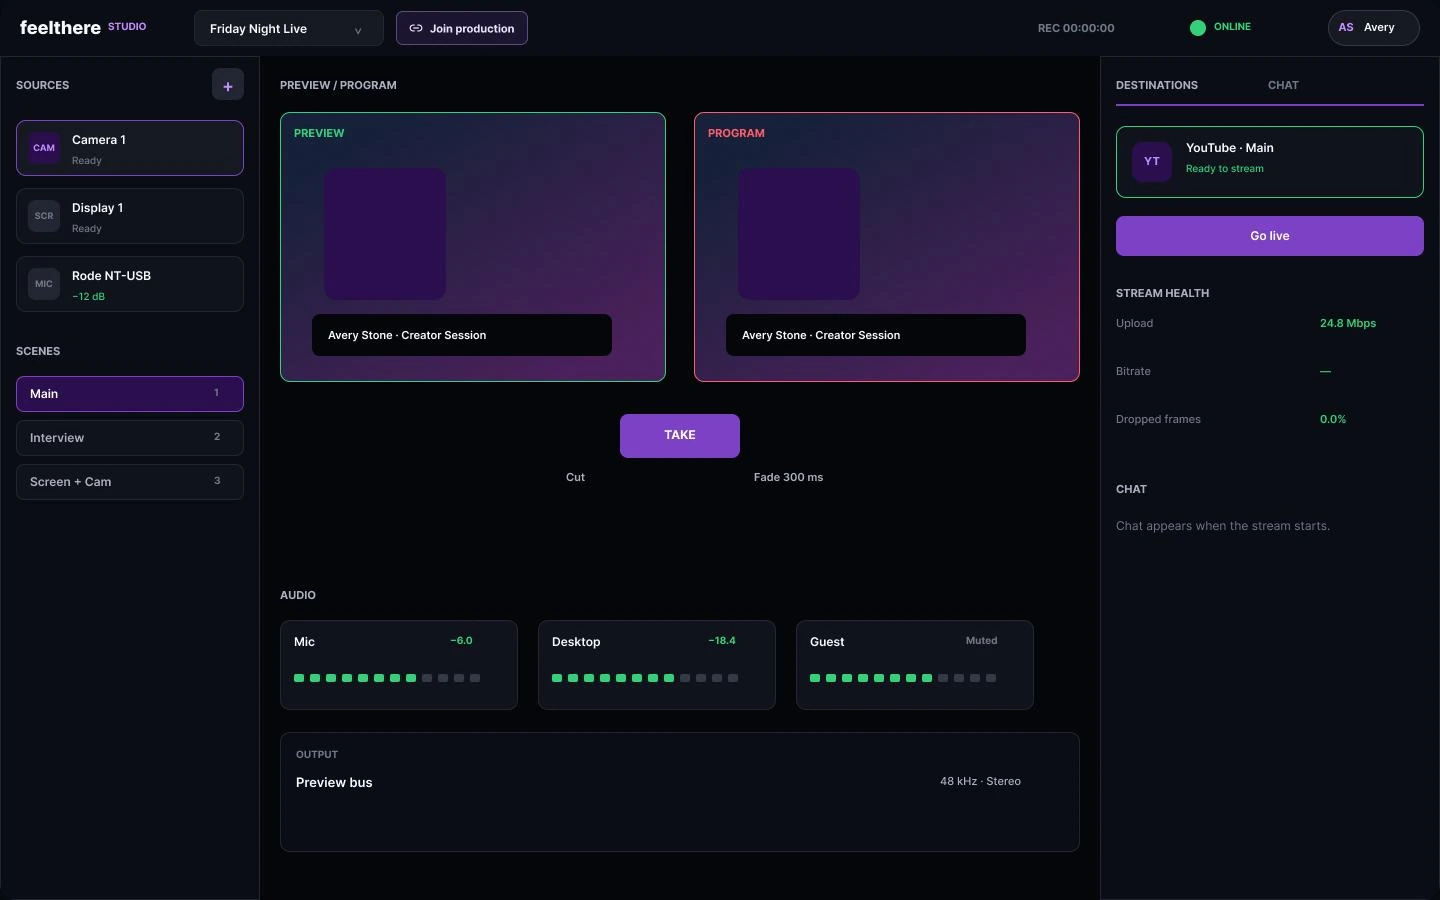Click the Desktop −18.4 level value
Image resolution: width=1440 pixels, height=900 pixels.
(722, 641)
